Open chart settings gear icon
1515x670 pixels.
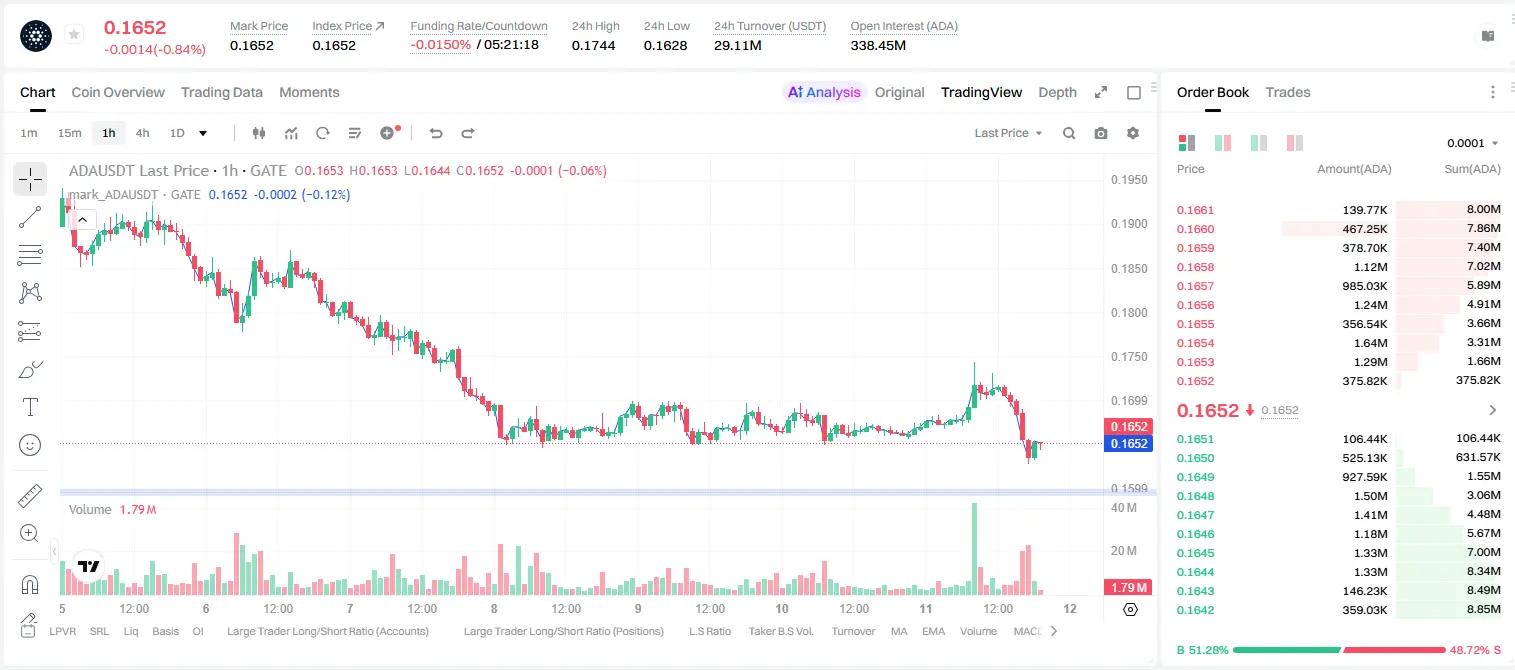coord(1133,133)
